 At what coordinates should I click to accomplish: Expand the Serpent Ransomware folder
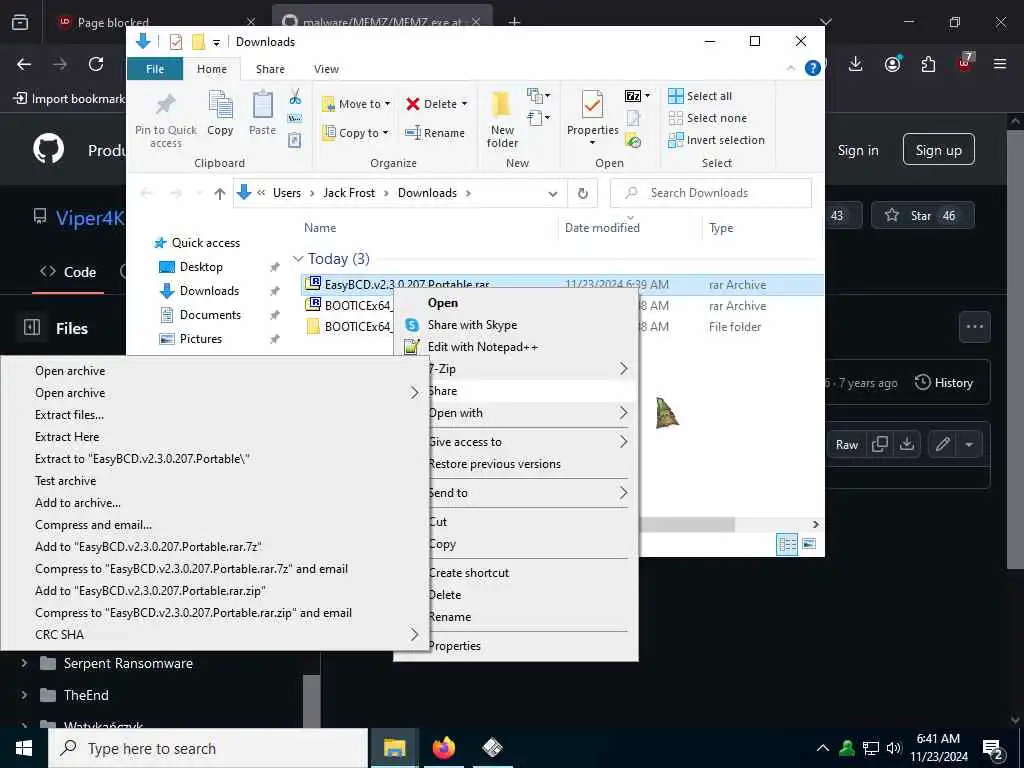[24, 663]
